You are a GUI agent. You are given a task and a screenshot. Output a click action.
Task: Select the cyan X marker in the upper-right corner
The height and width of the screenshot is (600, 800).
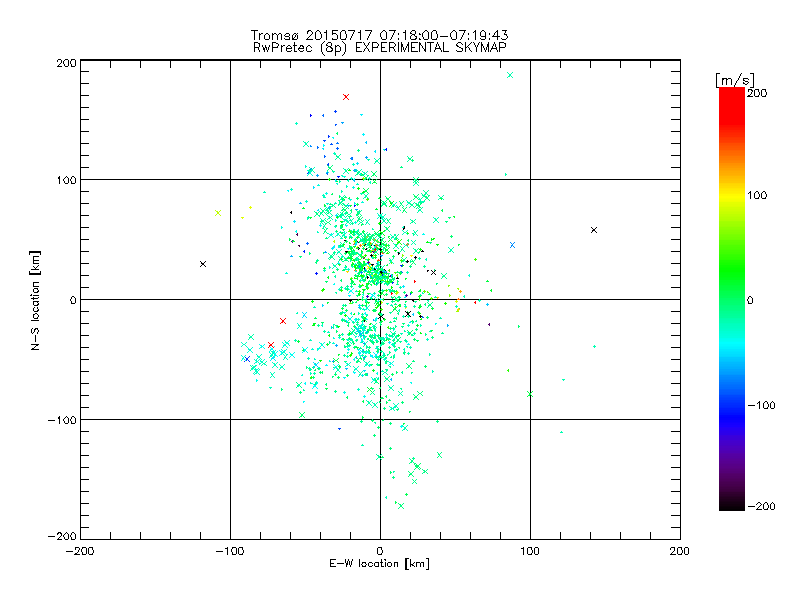pos(510,75)
